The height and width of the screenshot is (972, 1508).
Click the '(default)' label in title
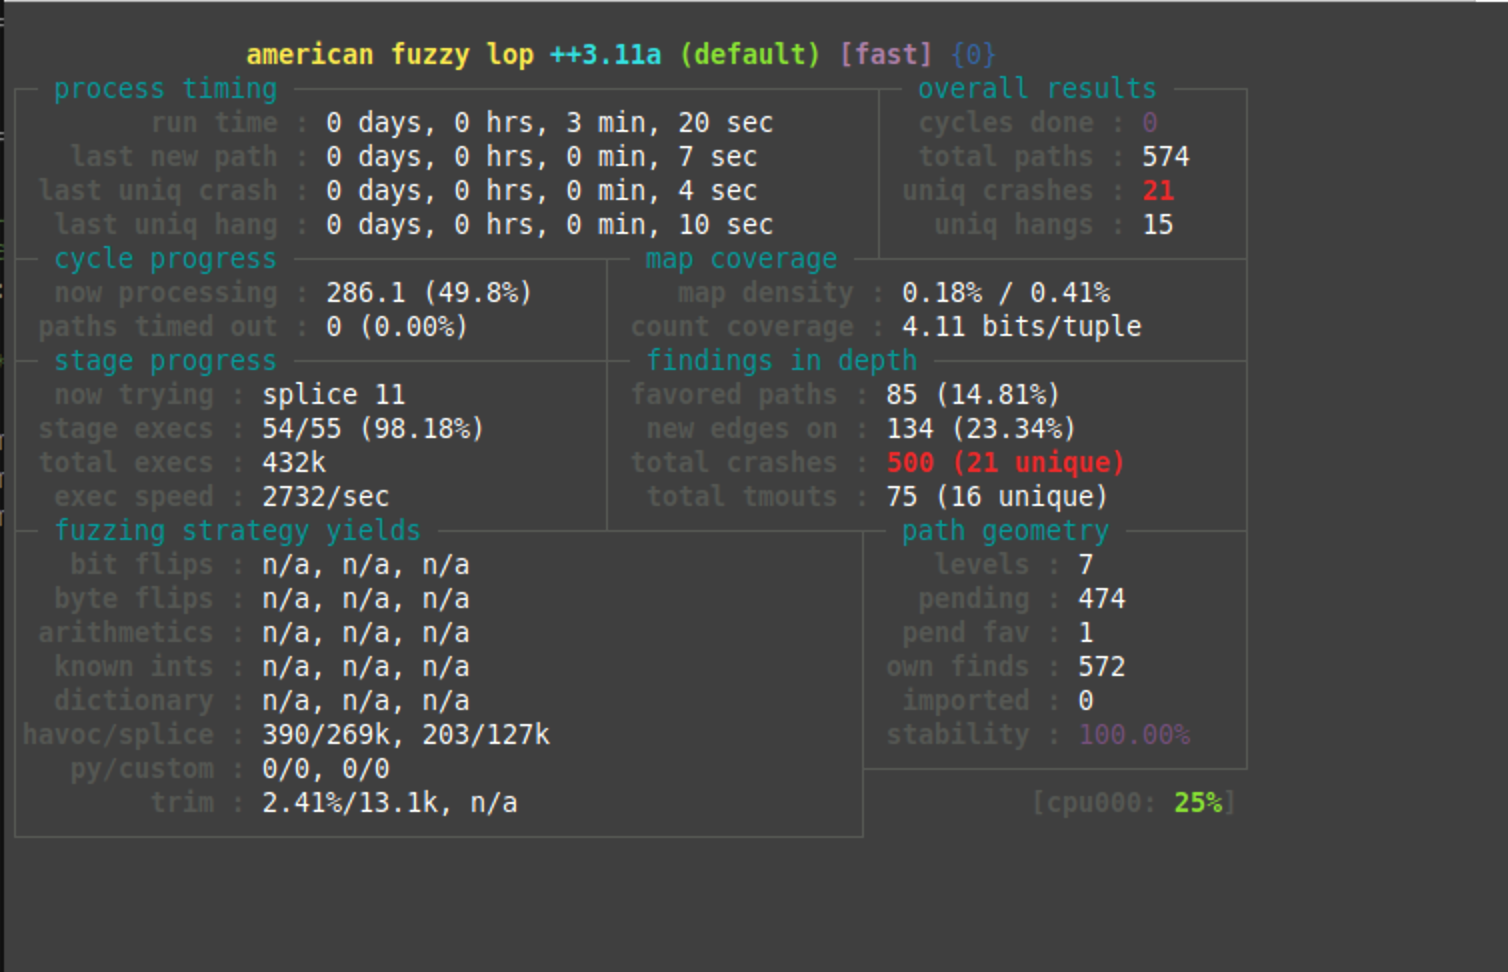[x=750, y=54]
